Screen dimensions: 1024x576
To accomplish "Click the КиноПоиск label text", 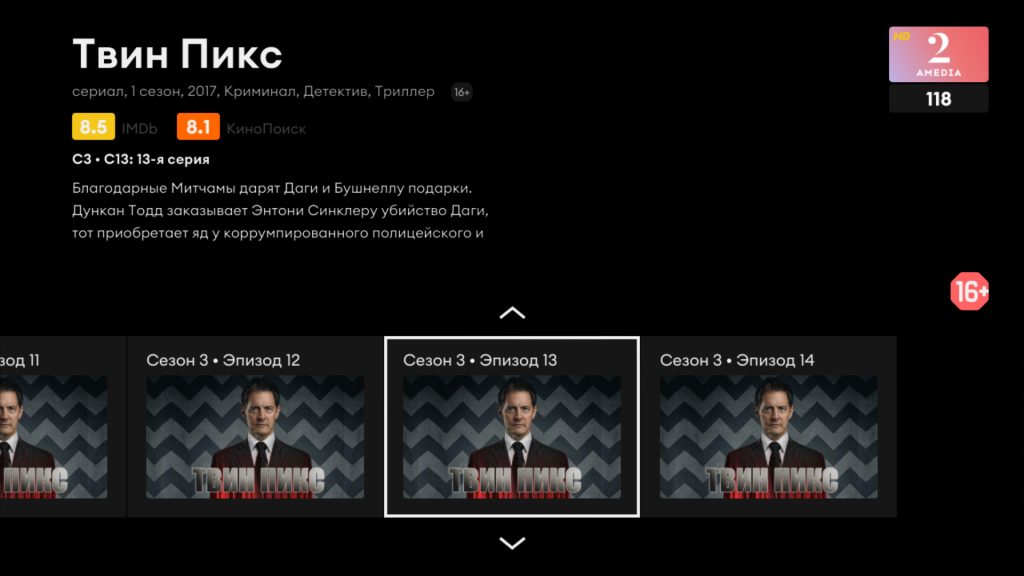I will [266, 129].
